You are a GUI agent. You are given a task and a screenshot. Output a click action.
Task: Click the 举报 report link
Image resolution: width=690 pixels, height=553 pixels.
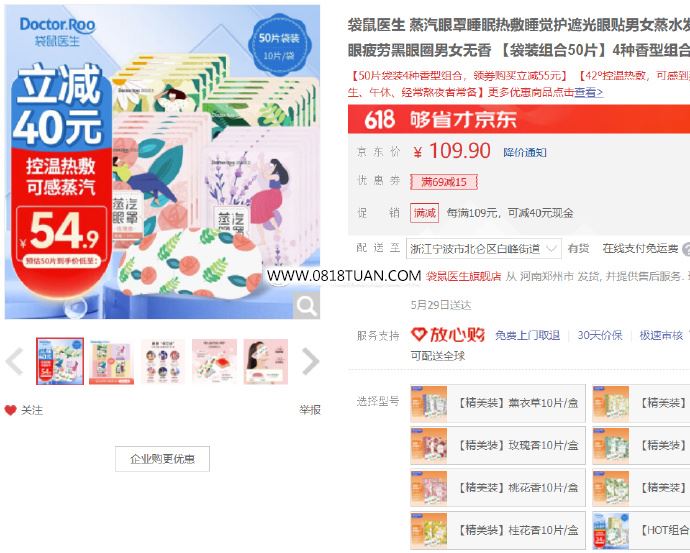coord(310,410)
